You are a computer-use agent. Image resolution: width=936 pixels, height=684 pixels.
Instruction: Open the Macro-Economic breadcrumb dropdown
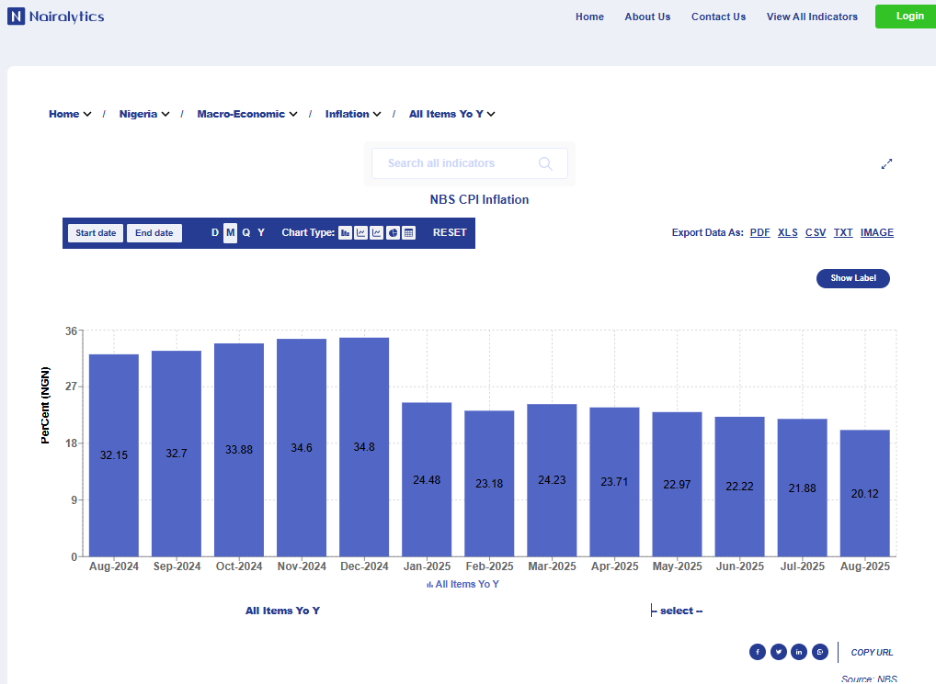tap(247, 114)
